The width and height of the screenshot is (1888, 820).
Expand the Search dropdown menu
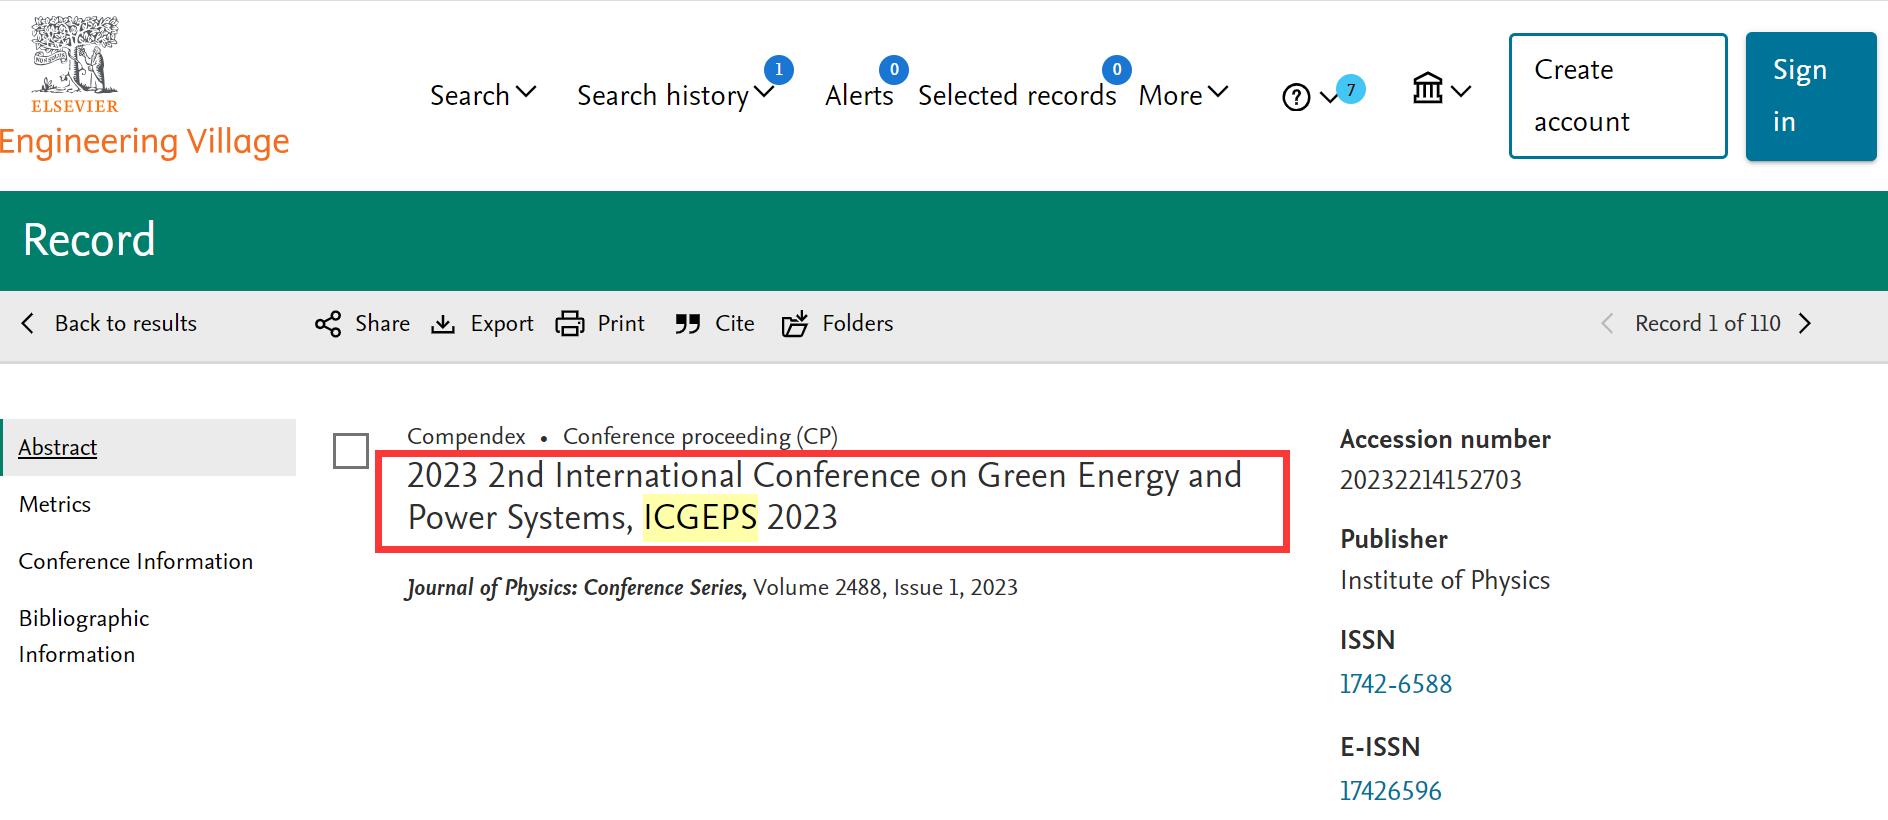[483, 95]
